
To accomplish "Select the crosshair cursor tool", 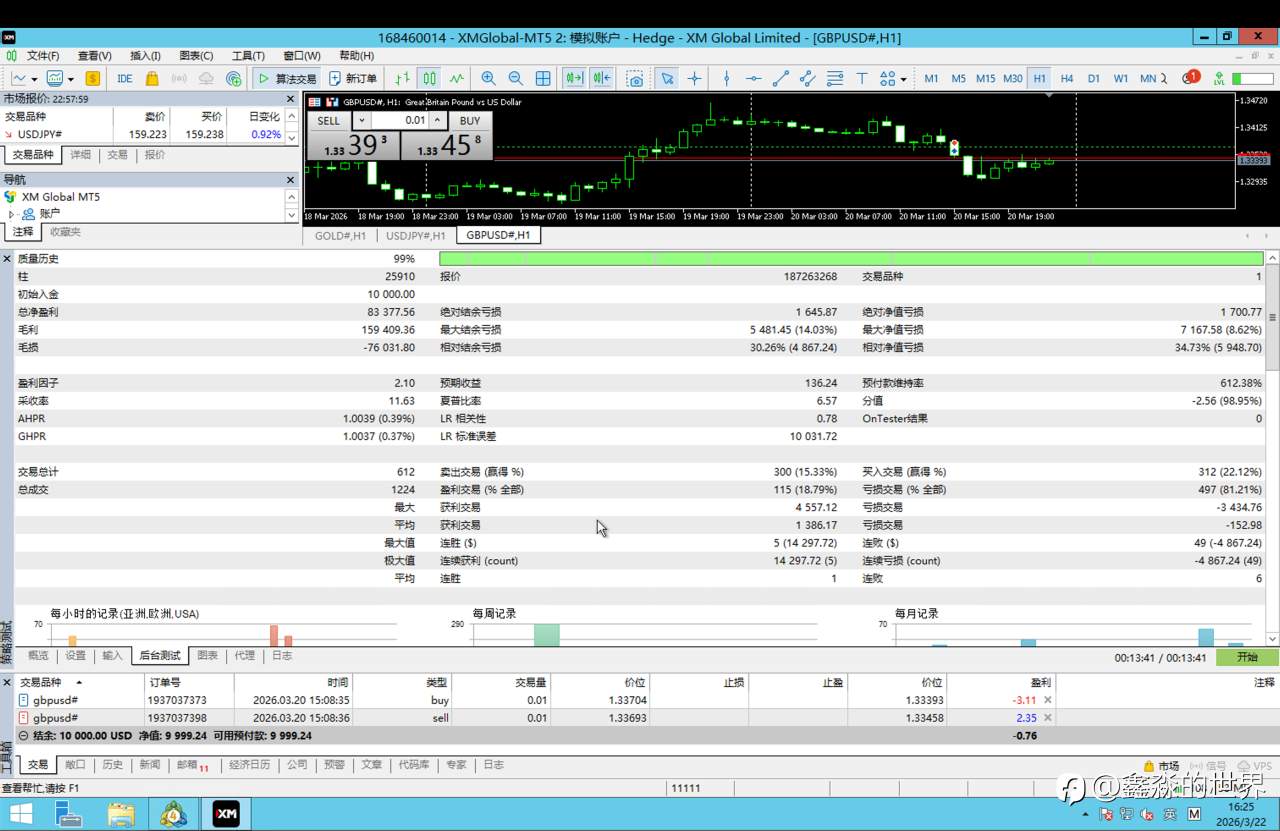I will (x=694, y=78).
